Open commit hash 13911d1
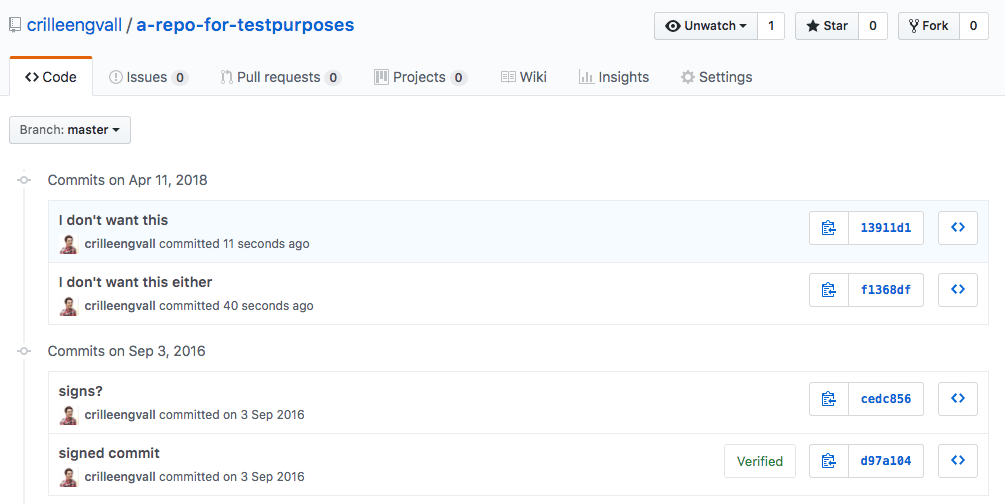Viewport: 1005px width, 504px height. coord(886,228)
